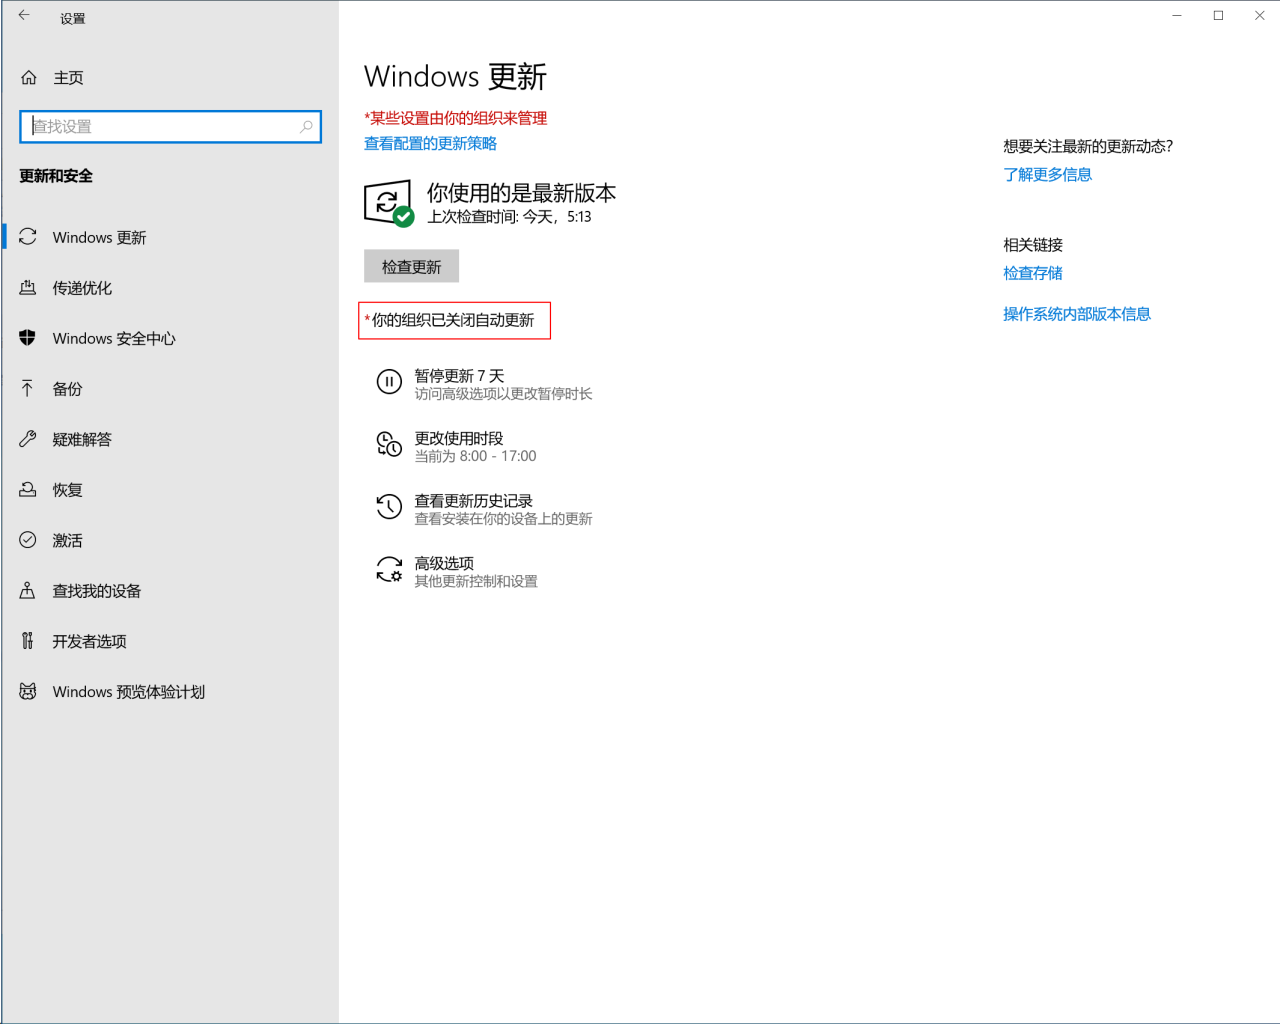Open the 检查存储 link
Viewport: 1280px width, 1024px height.
(1033, 273)
